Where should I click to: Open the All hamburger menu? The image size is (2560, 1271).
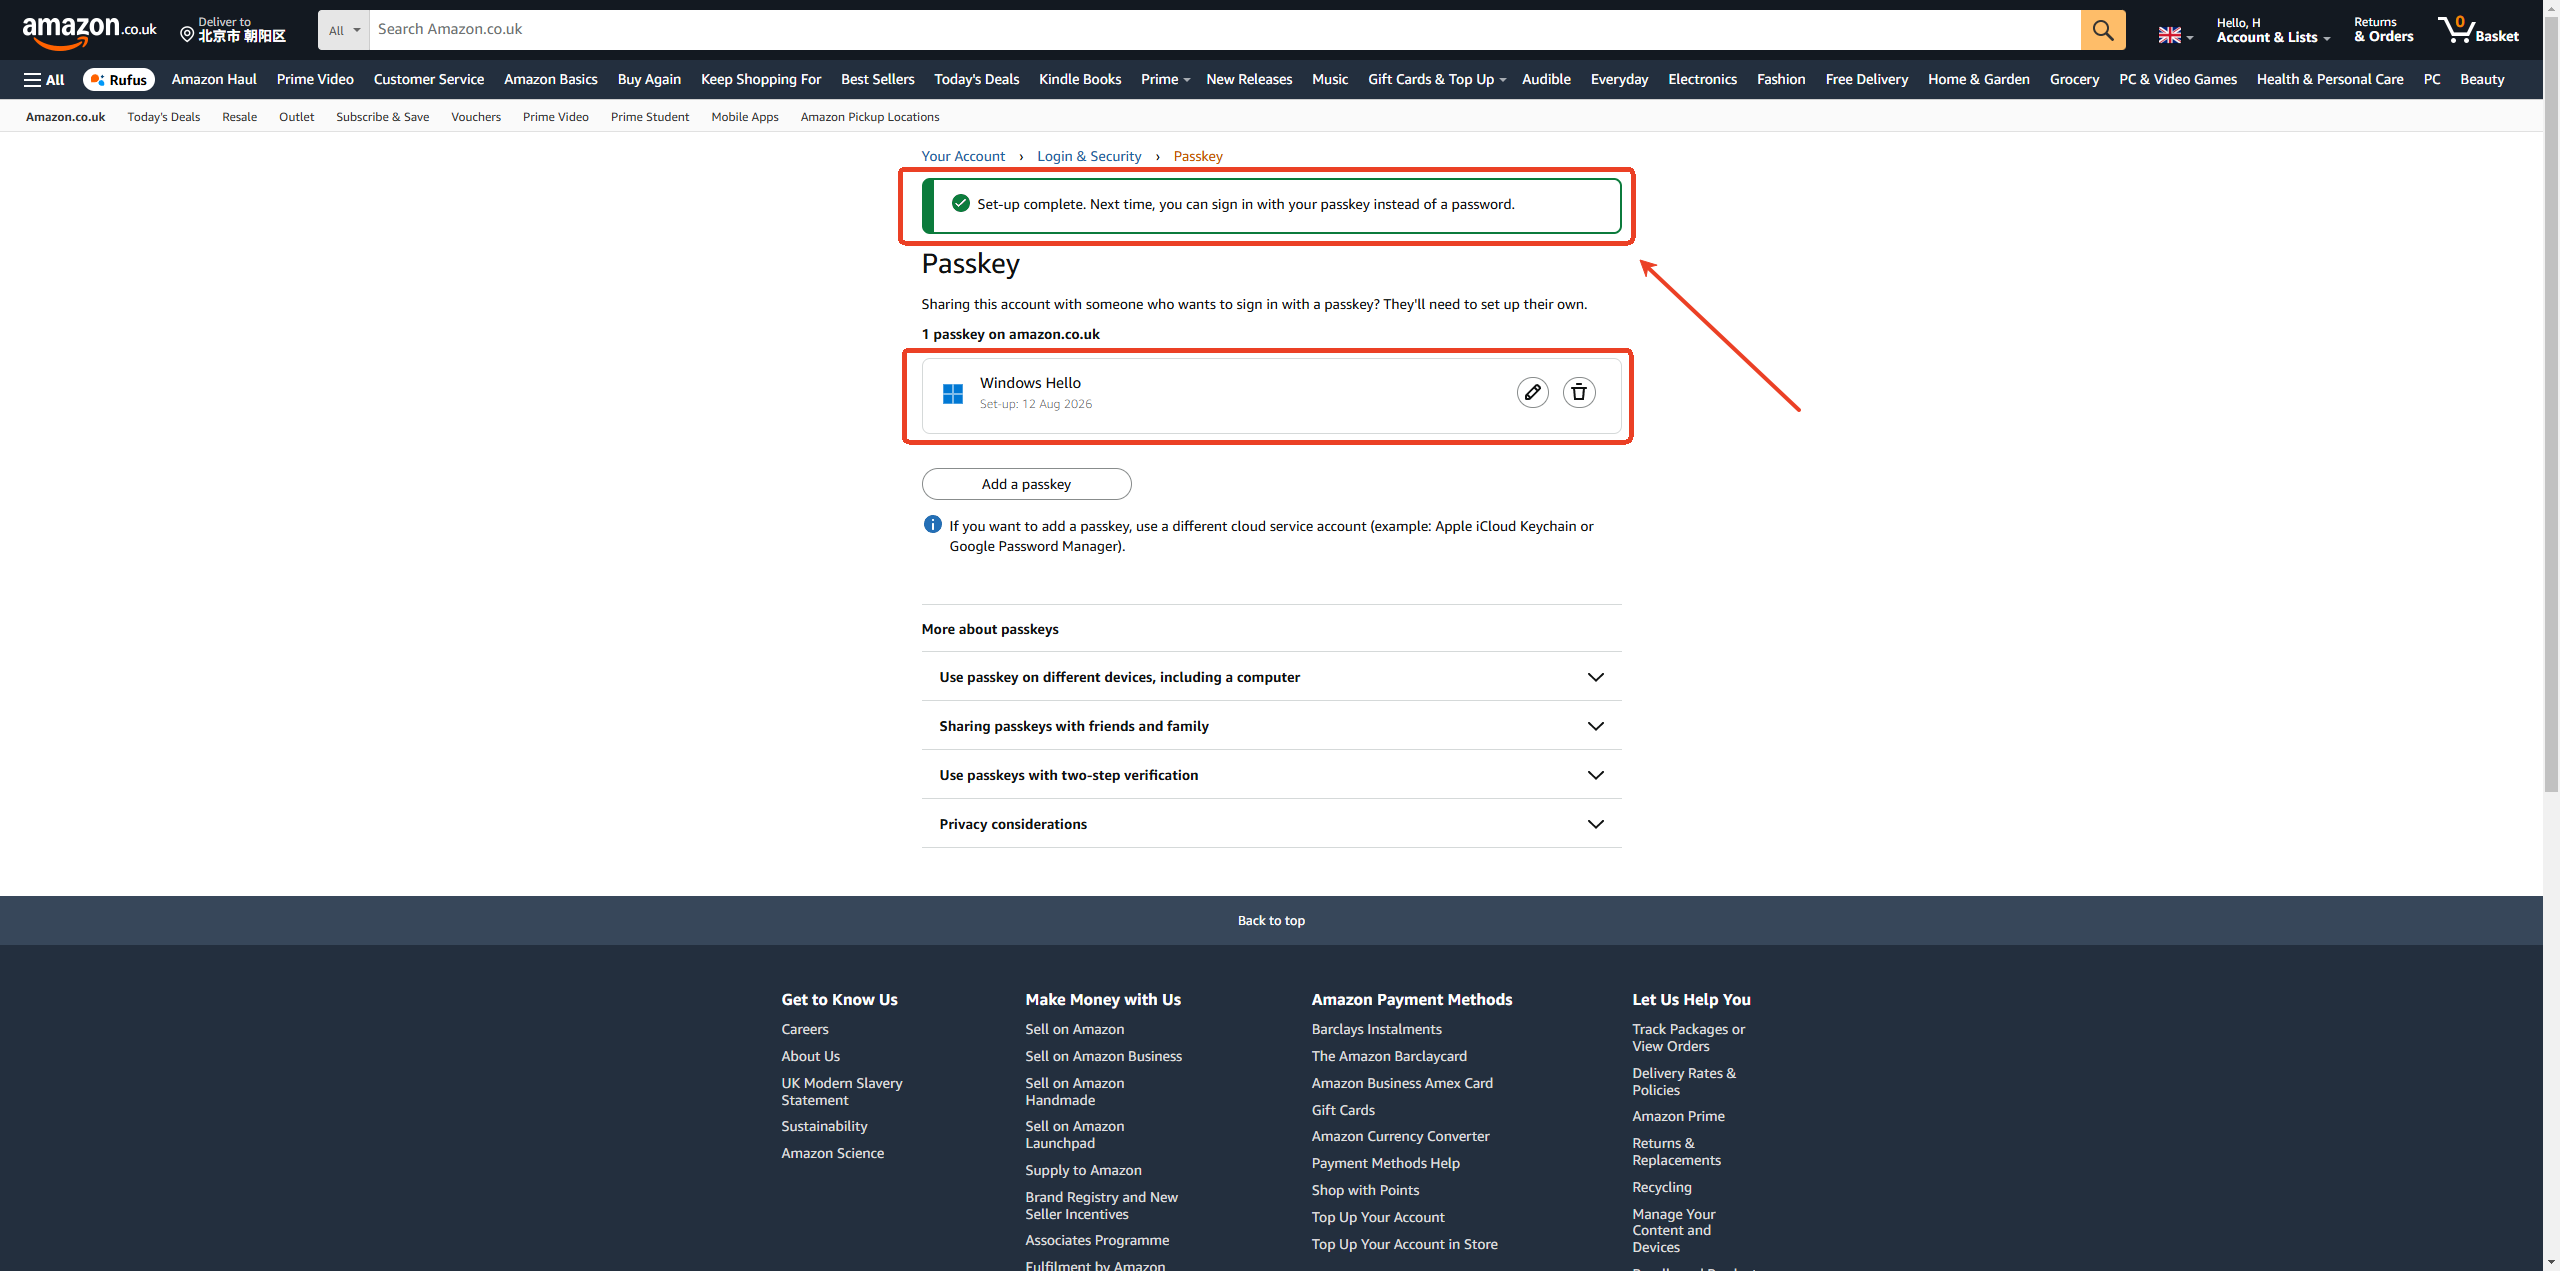pyautogui.click(x=44, y=80)
